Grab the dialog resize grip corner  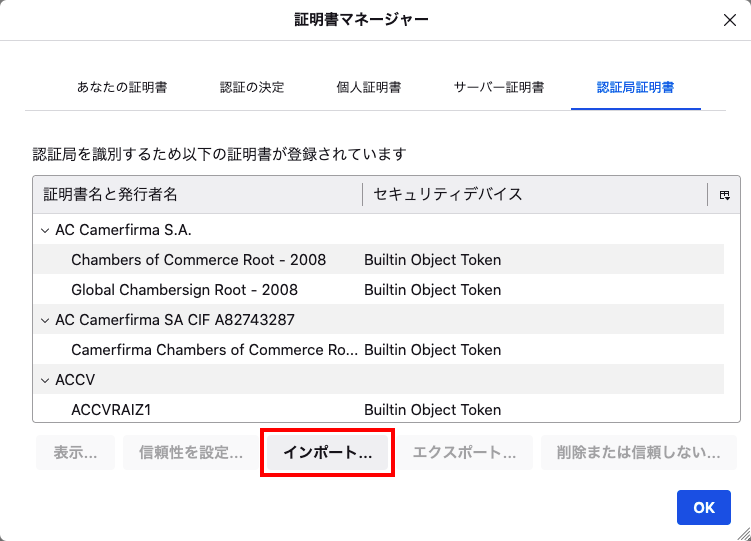tap(744, 534)
